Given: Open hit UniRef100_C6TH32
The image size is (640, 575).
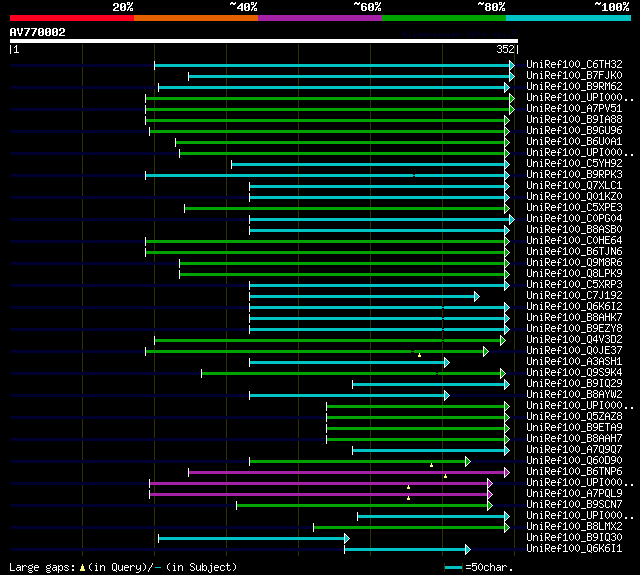Looking at the screenshot, I should coord(574,64).
